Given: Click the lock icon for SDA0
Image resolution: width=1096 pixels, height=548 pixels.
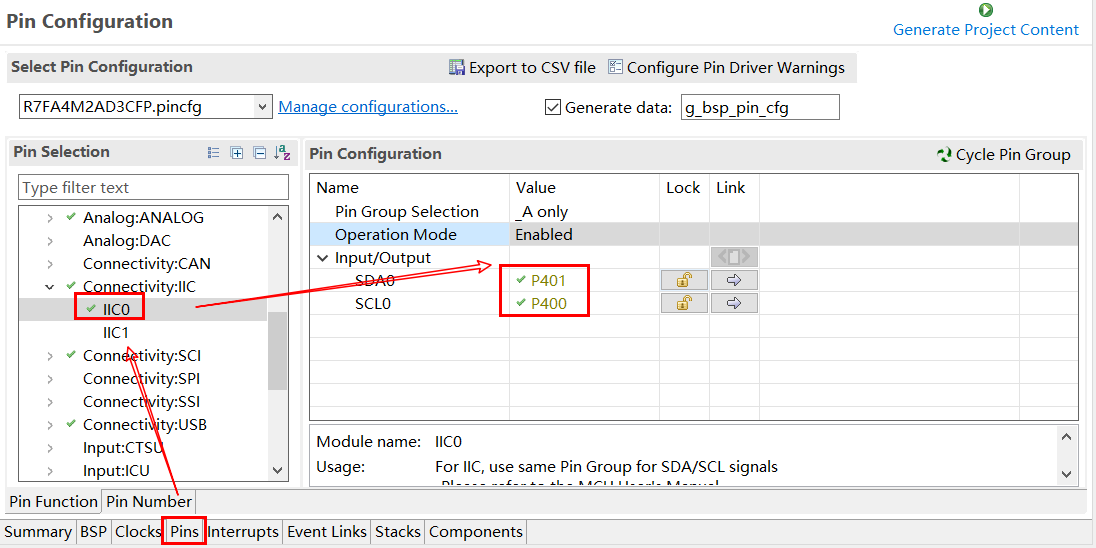Looking at the screenshot, I should pyautogui.click(x=684, y=280).
